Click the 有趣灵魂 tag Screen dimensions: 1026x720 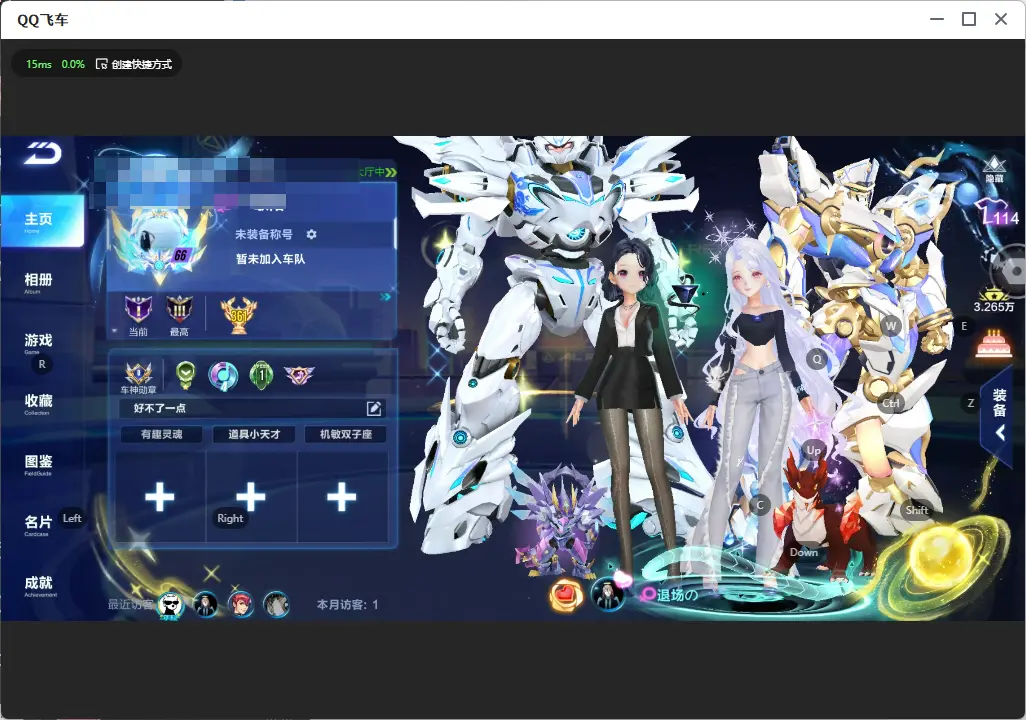[162, 434]
